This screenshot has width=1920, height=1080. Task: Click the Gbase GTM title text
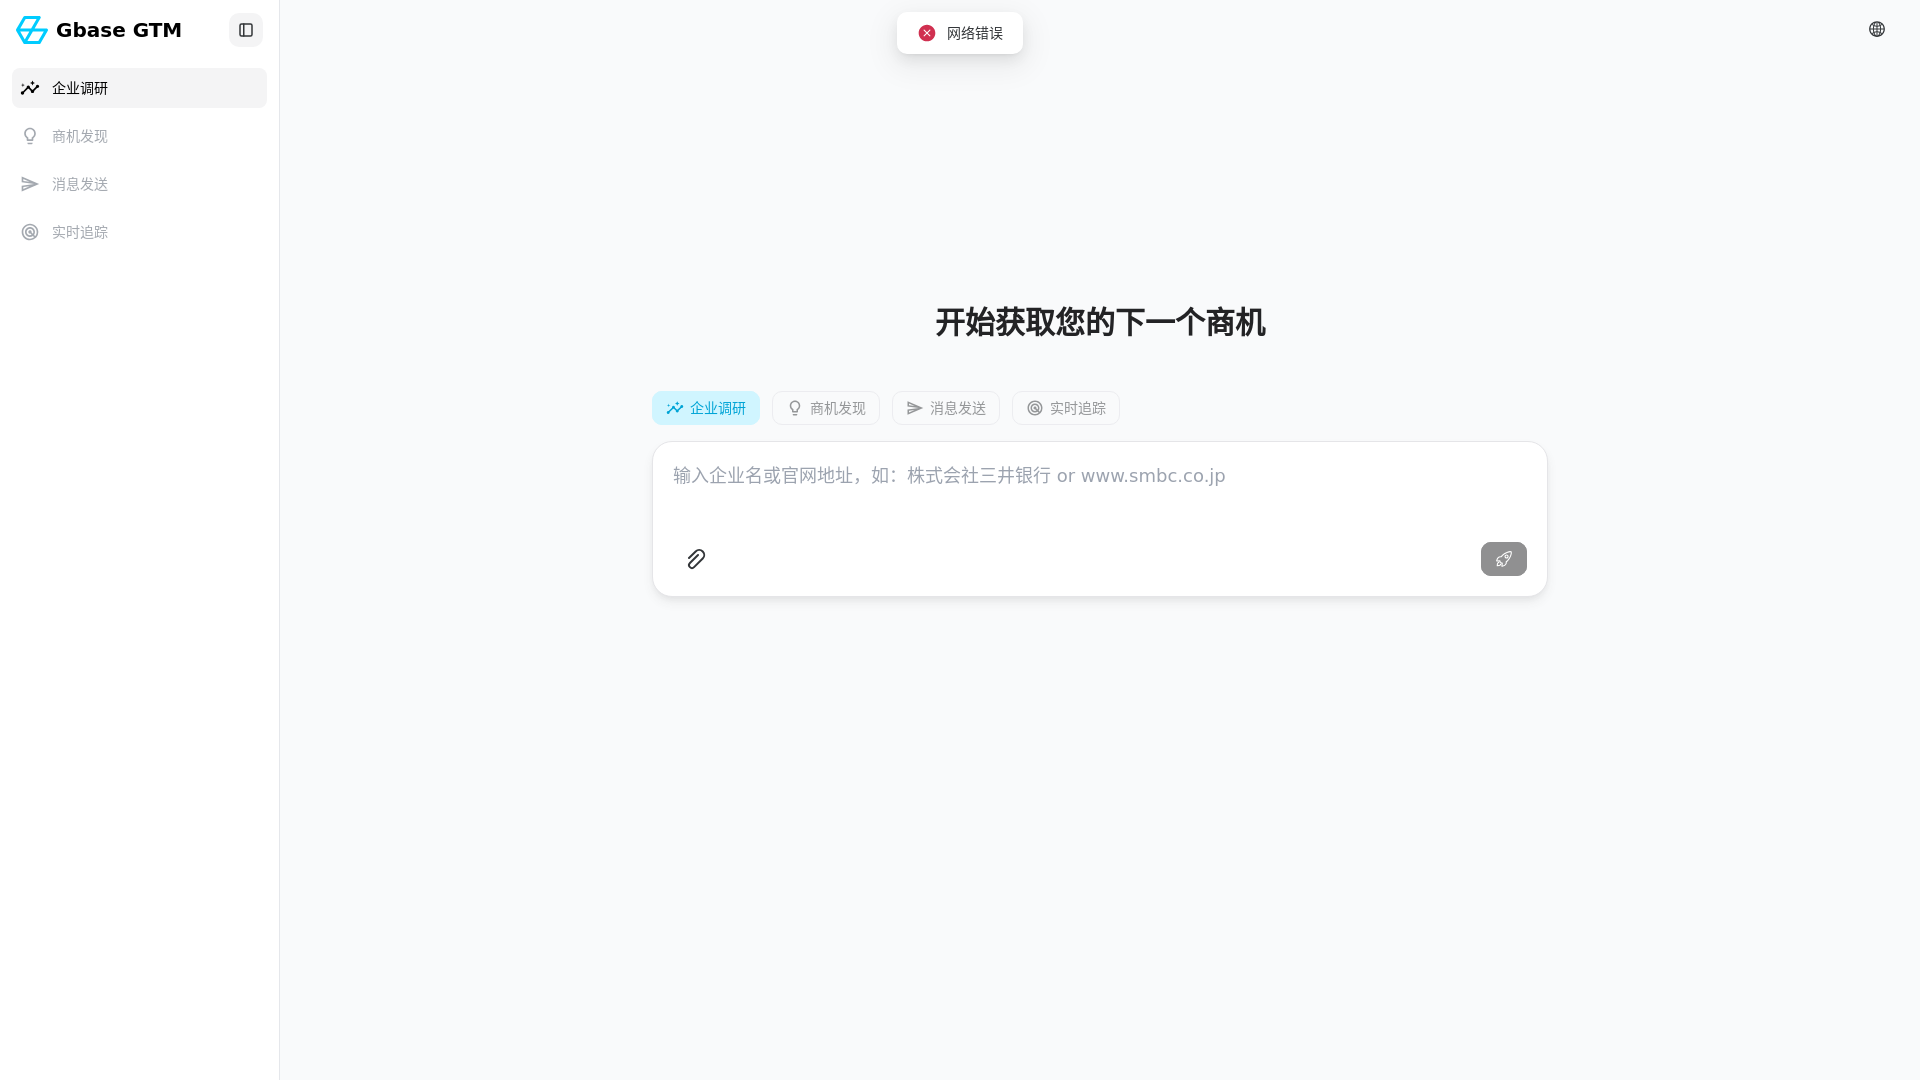pyautogui.click(x=119, y=30)
